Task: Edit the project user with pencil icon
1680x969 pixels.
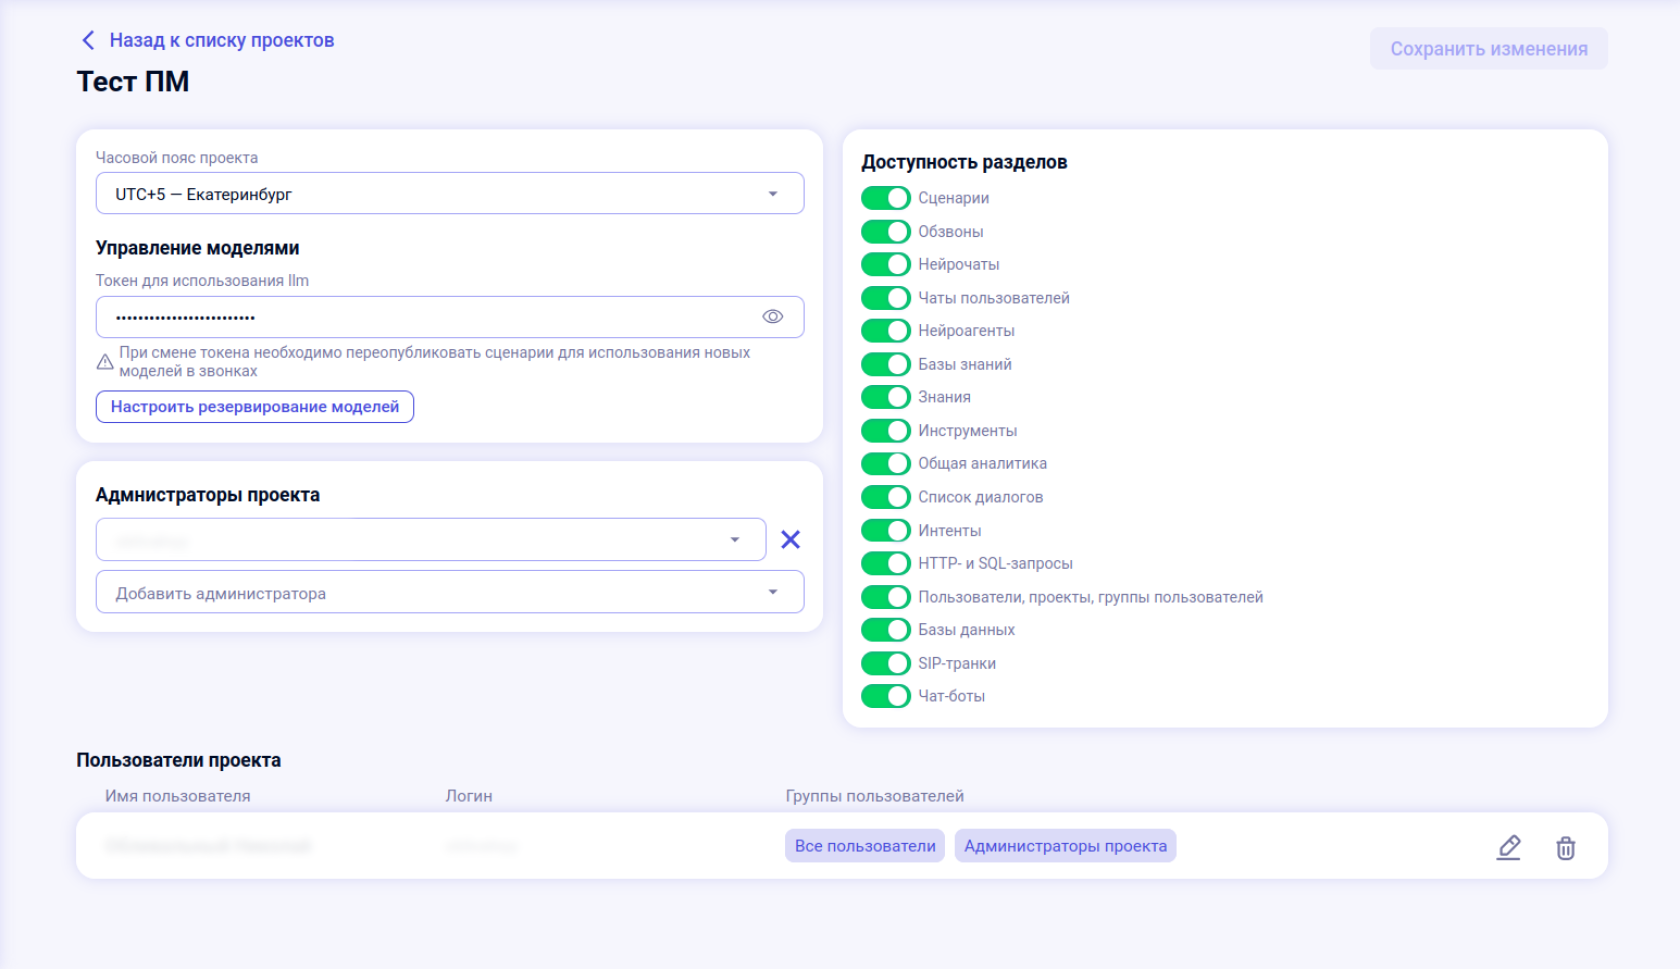Action: [x=1509, y=847]
